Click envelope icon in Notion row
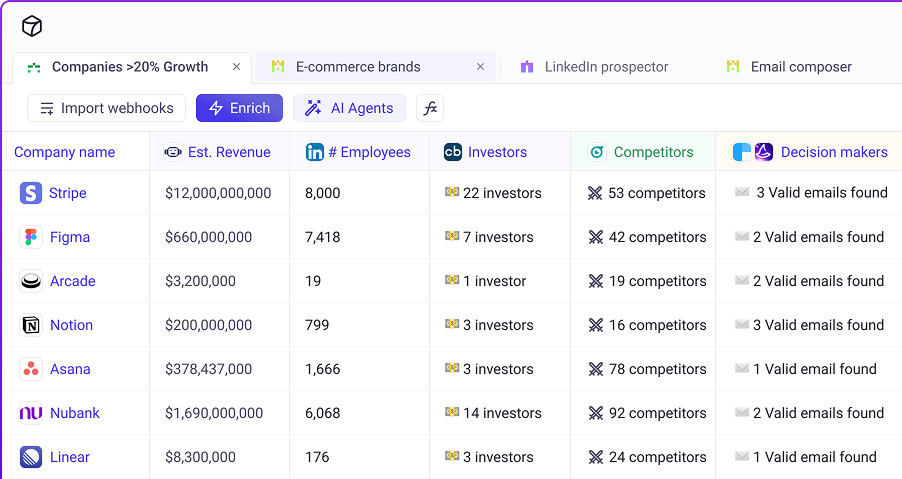The height and width of the screenshot is (479, 902). pos(742,324)
